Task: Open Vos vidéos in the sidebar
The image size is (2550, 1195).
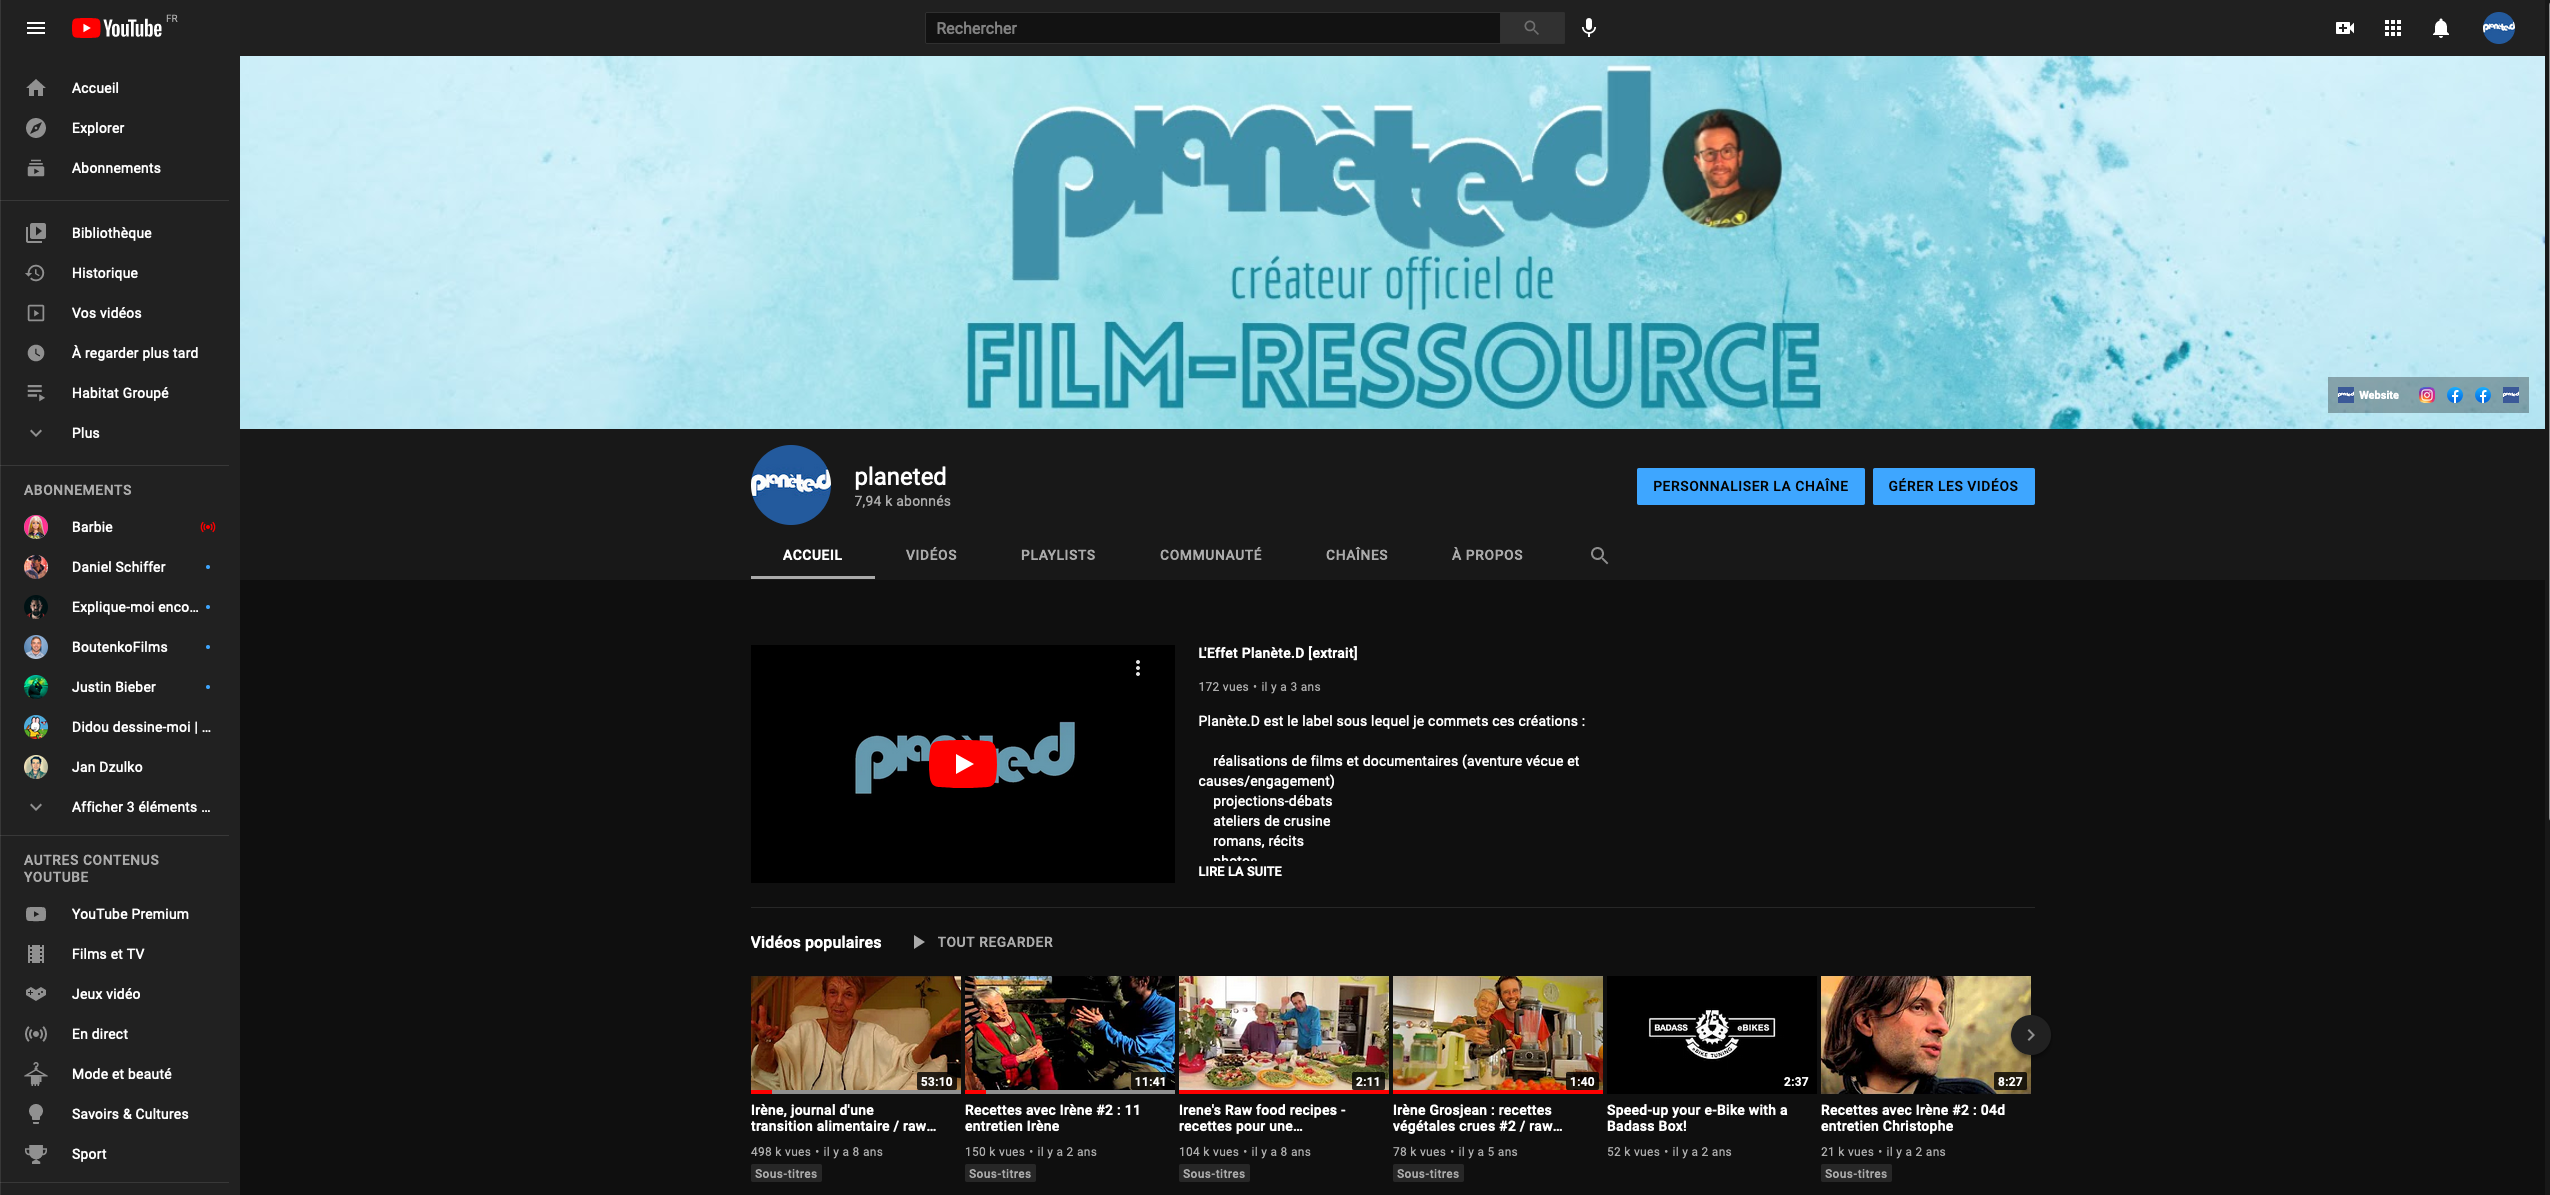Action: click(120, 313)
